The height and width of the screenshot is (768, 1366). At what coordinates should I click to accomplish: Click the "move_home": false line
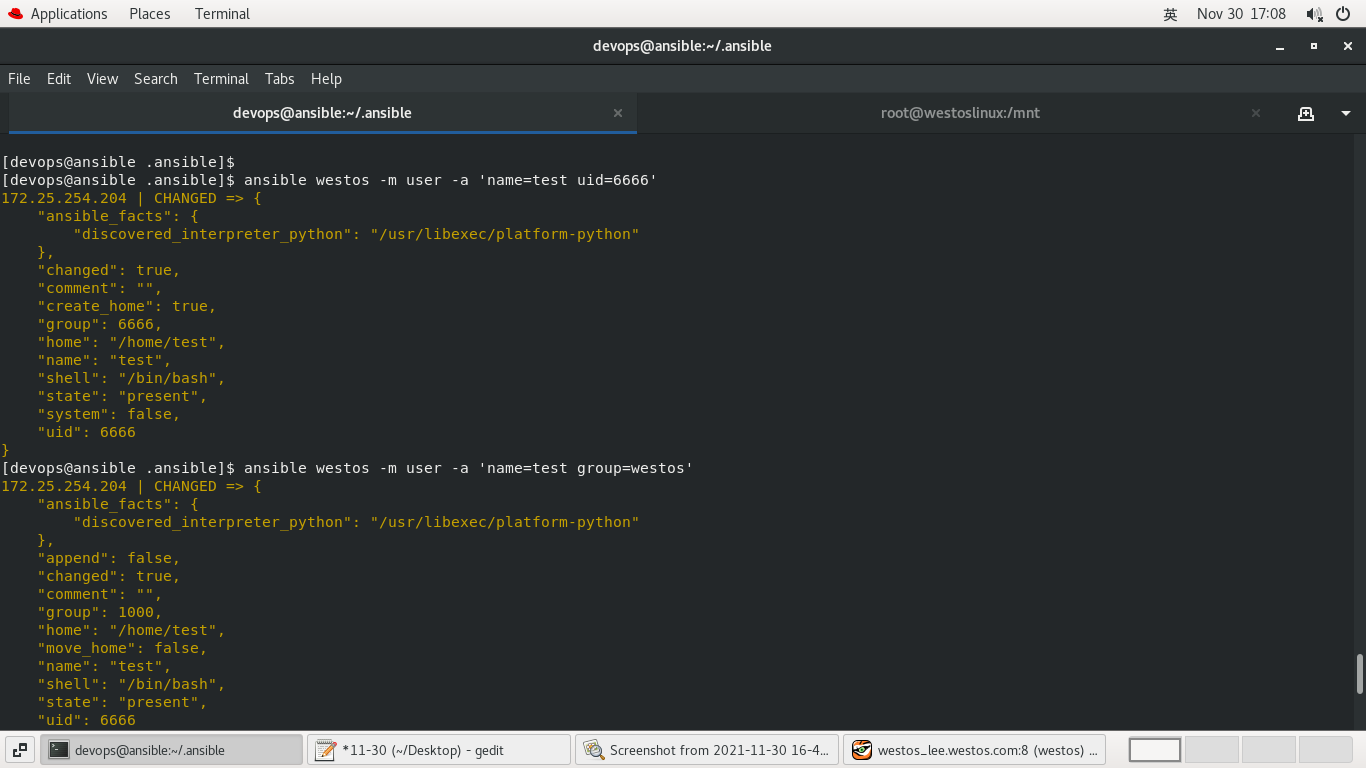click(x=122, y=648)
